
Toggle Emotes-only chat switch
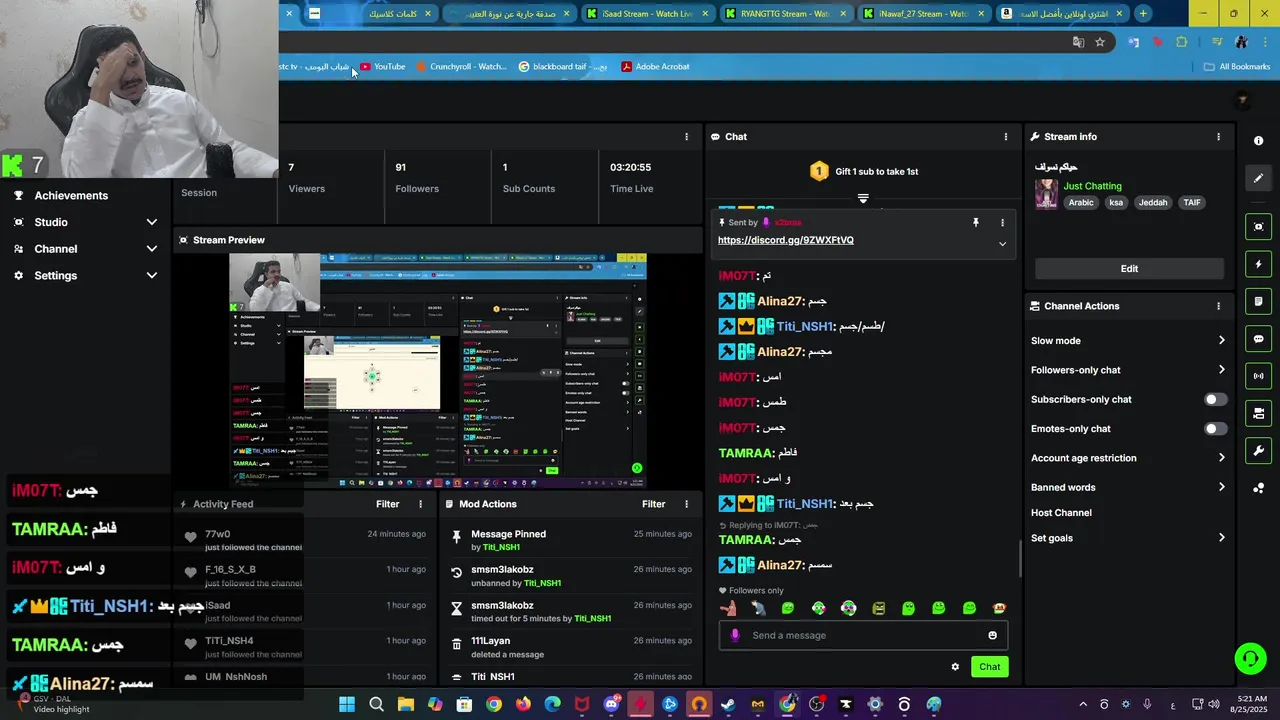[x=1215, y=429]
